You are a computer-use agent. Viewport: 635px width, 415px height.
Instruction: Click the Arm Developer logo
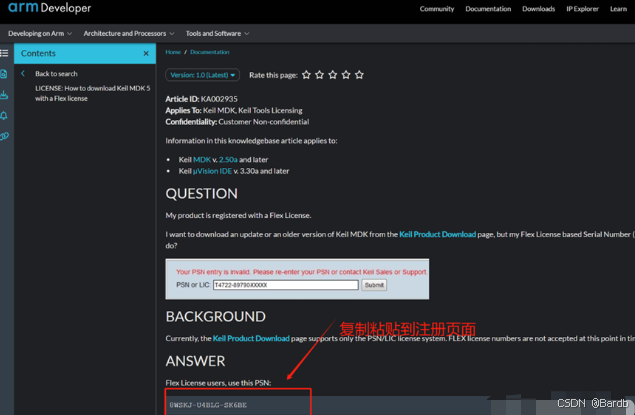[49, 8]
